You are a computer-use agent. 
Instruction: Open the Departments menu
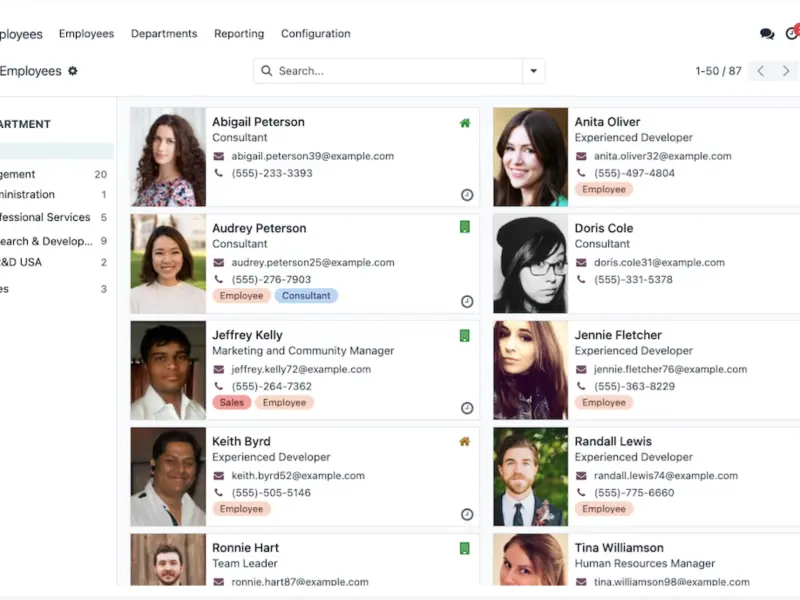[x=164, y=33]
